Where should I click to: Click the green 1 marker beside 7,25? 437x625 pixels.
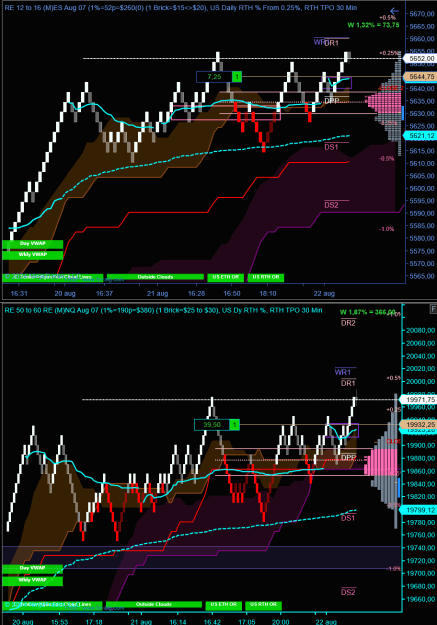click(237, 77)
